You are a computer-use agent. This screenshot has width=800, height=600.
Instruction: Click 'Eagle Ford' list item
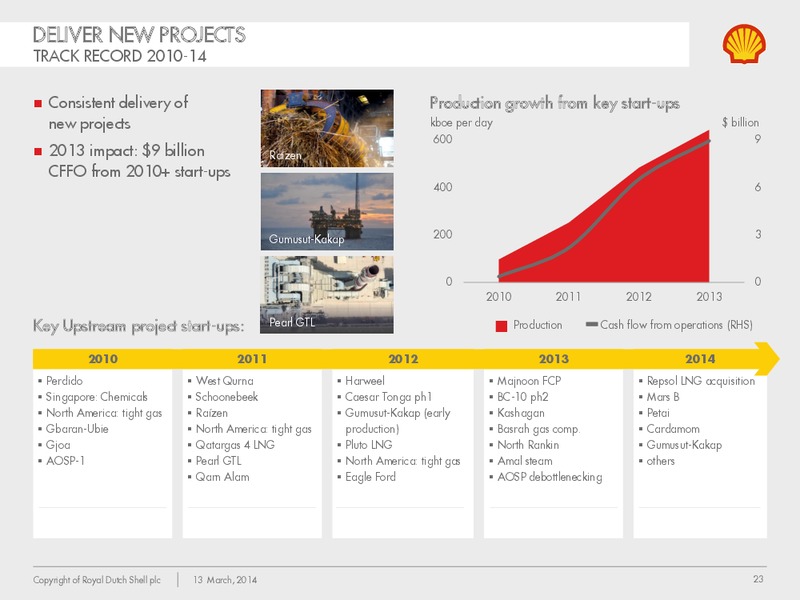(x=370, y=477)
